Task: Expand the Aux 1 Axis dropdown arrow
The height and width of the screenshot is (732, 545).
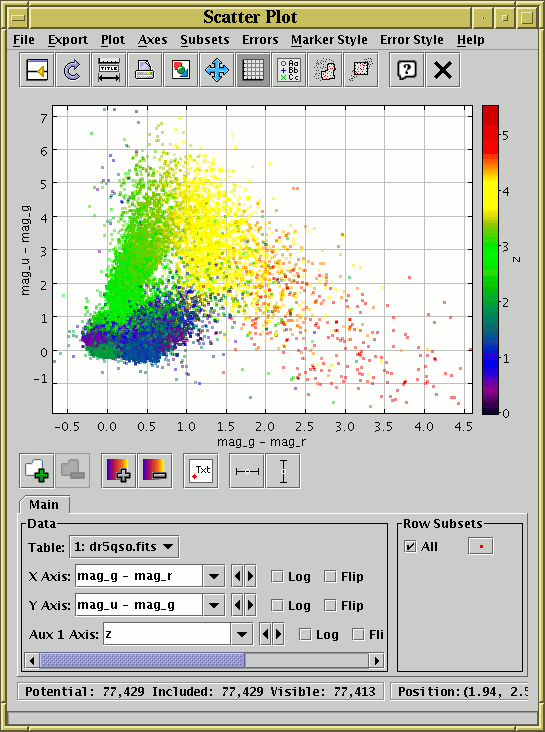Action: 242,634
